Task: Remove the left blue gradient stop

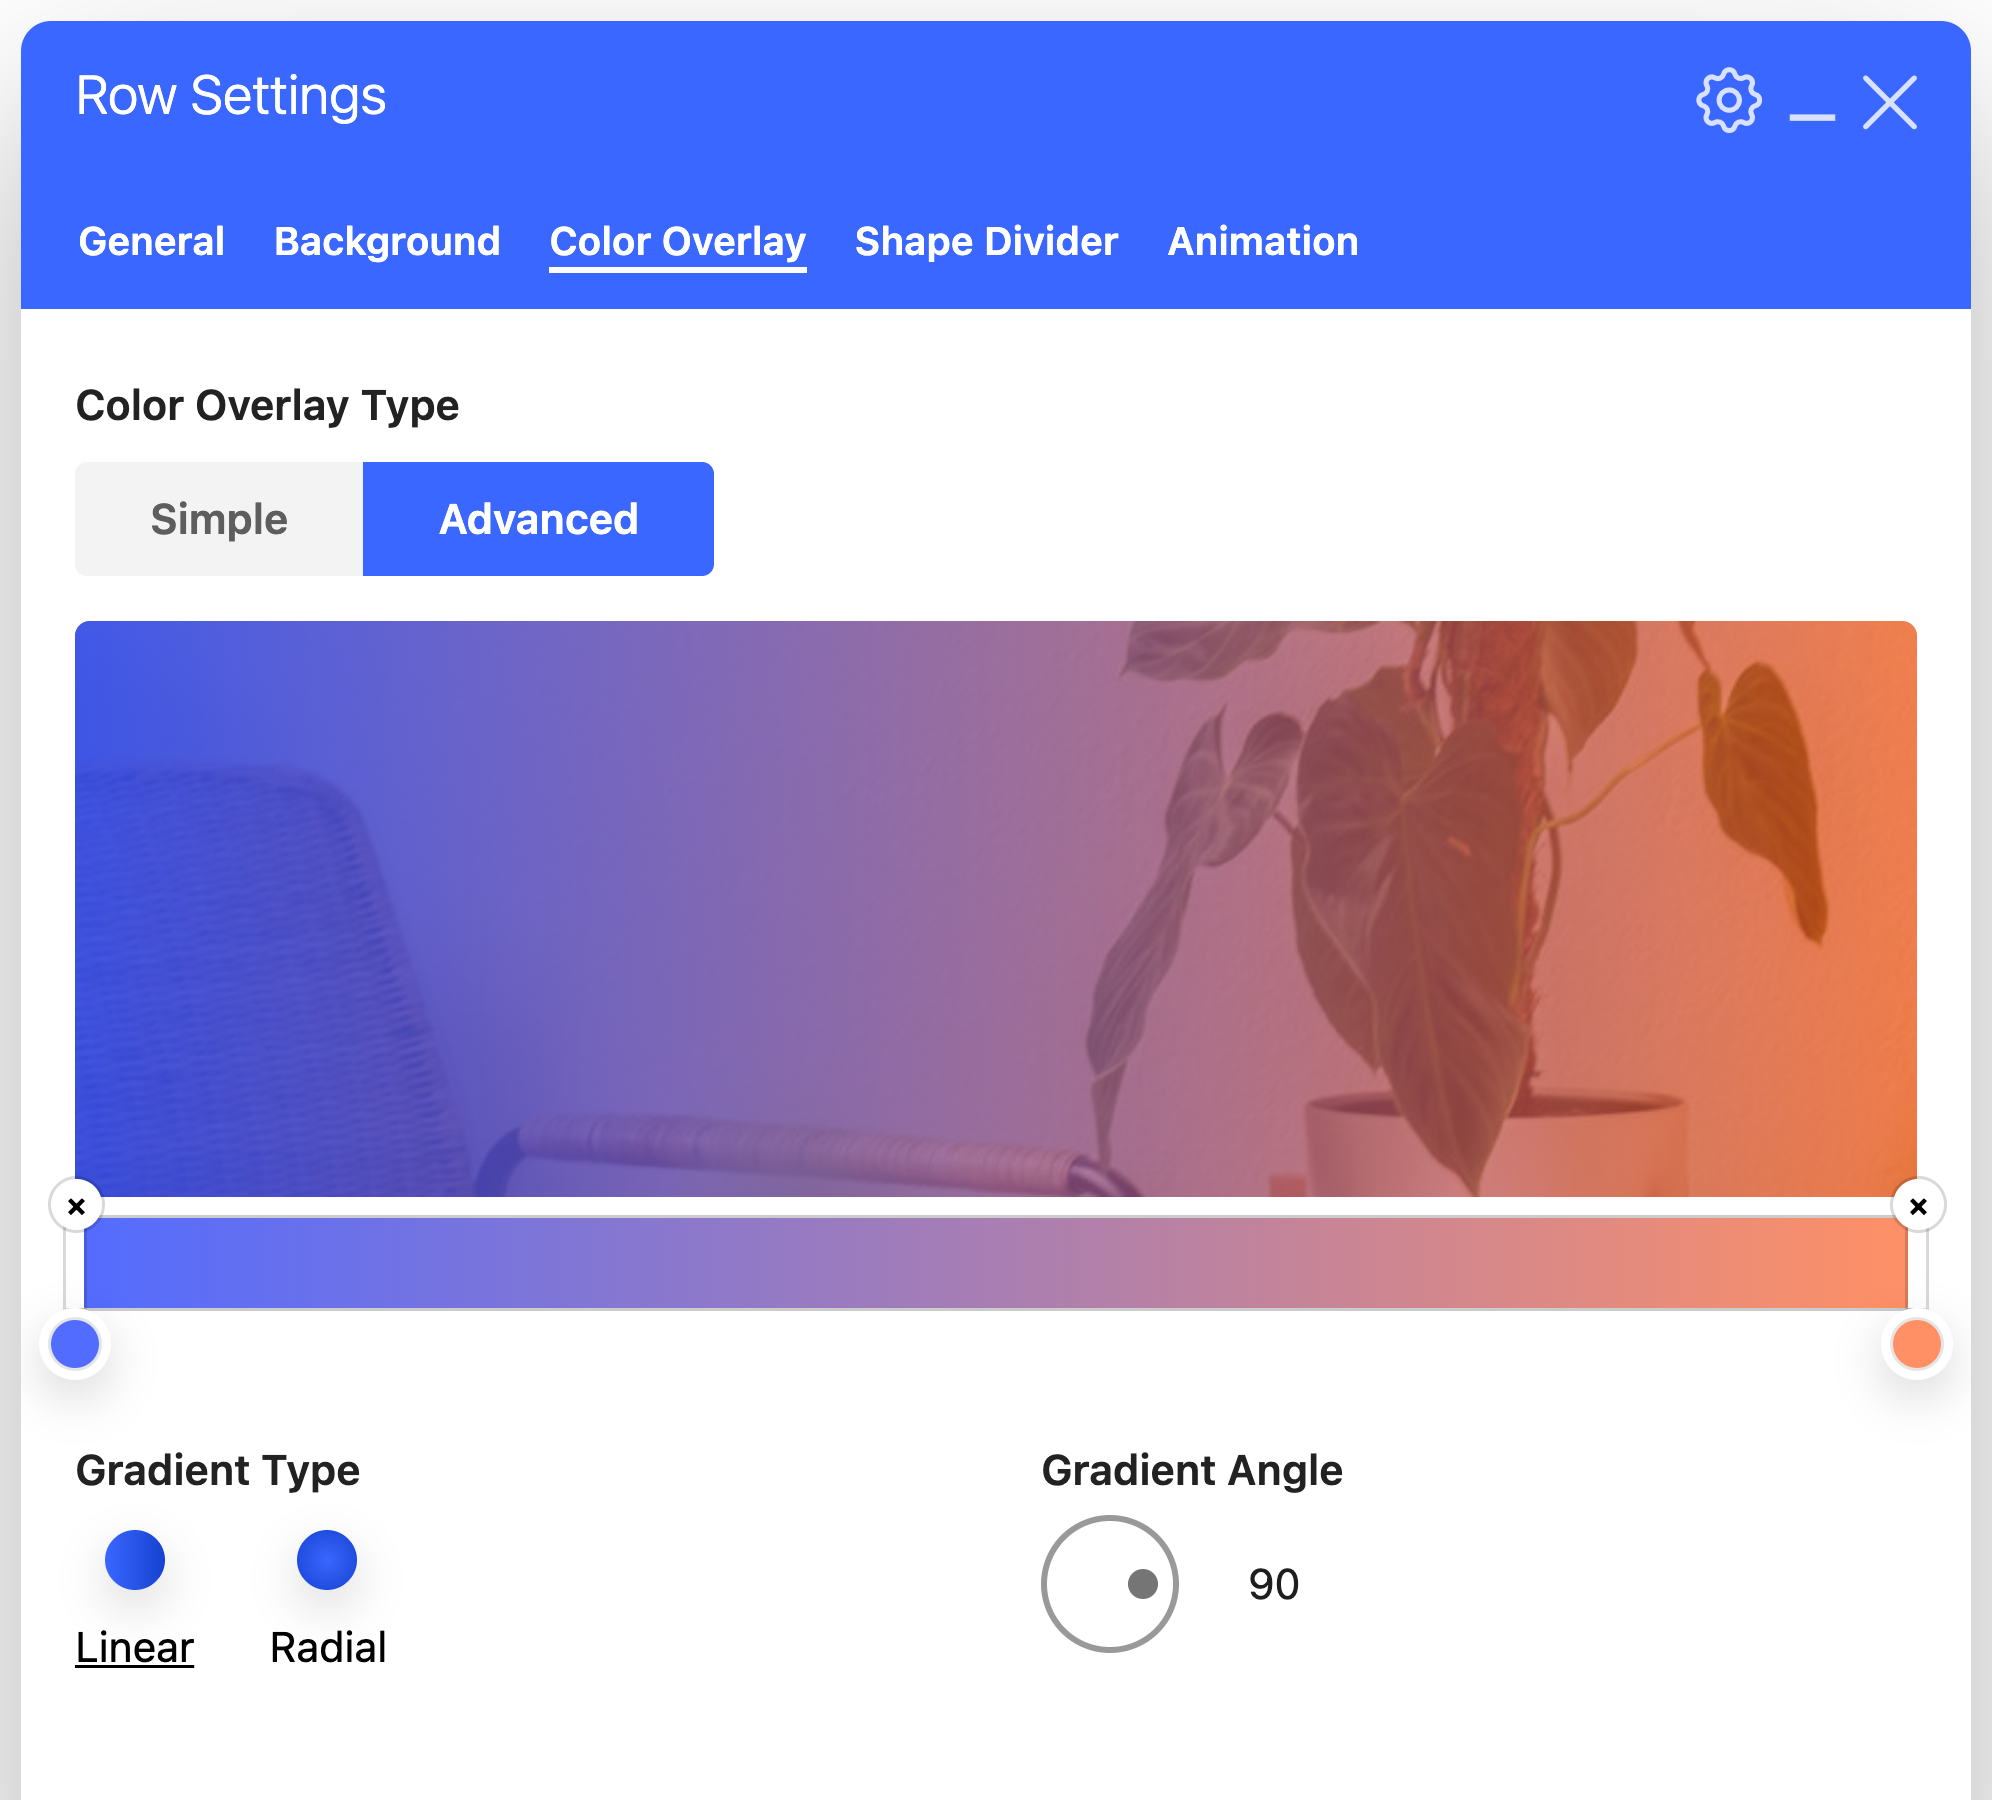Action: 76,1206
